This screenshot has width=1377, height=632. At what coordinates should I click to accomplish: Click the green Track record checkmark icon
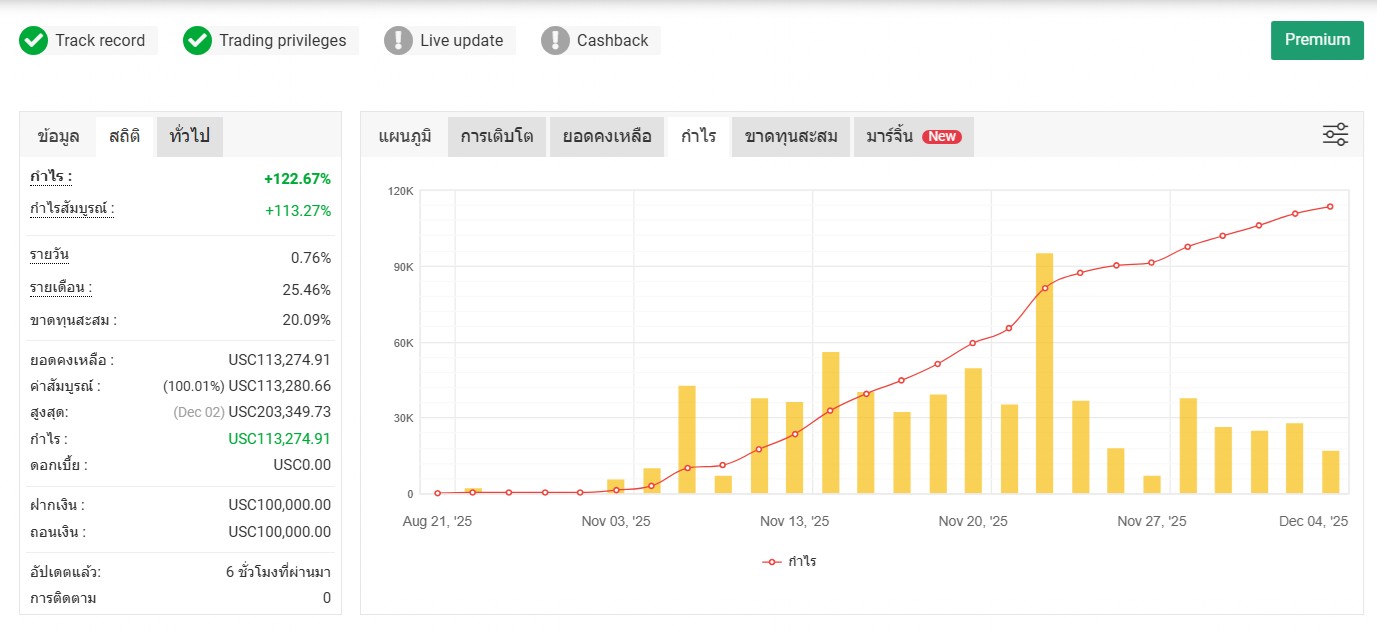tap(34, 41)
